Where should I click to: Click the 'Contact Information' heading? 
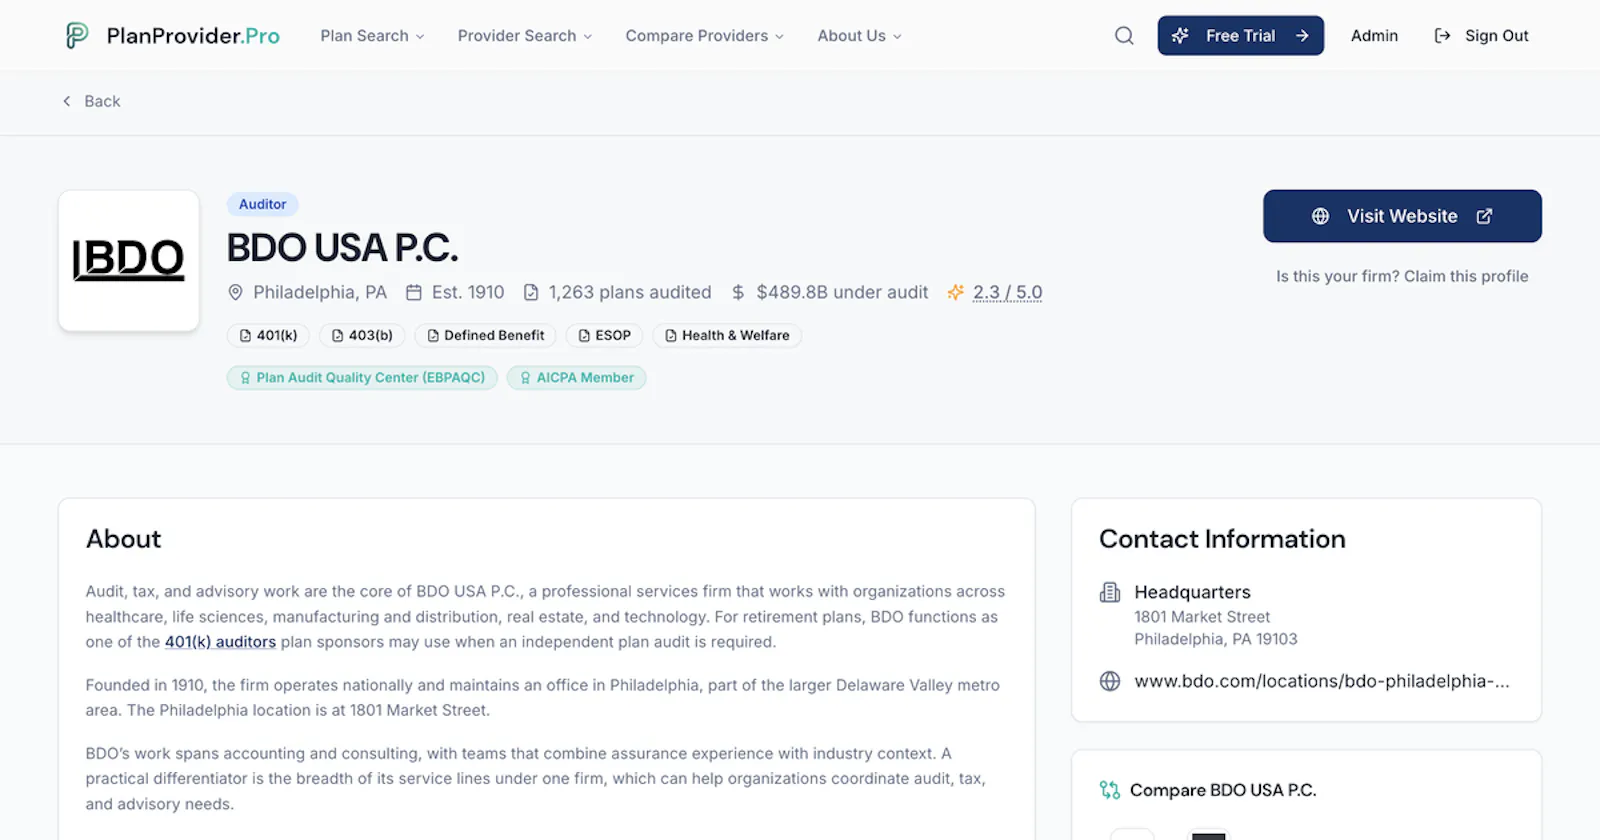[1222, 539]
